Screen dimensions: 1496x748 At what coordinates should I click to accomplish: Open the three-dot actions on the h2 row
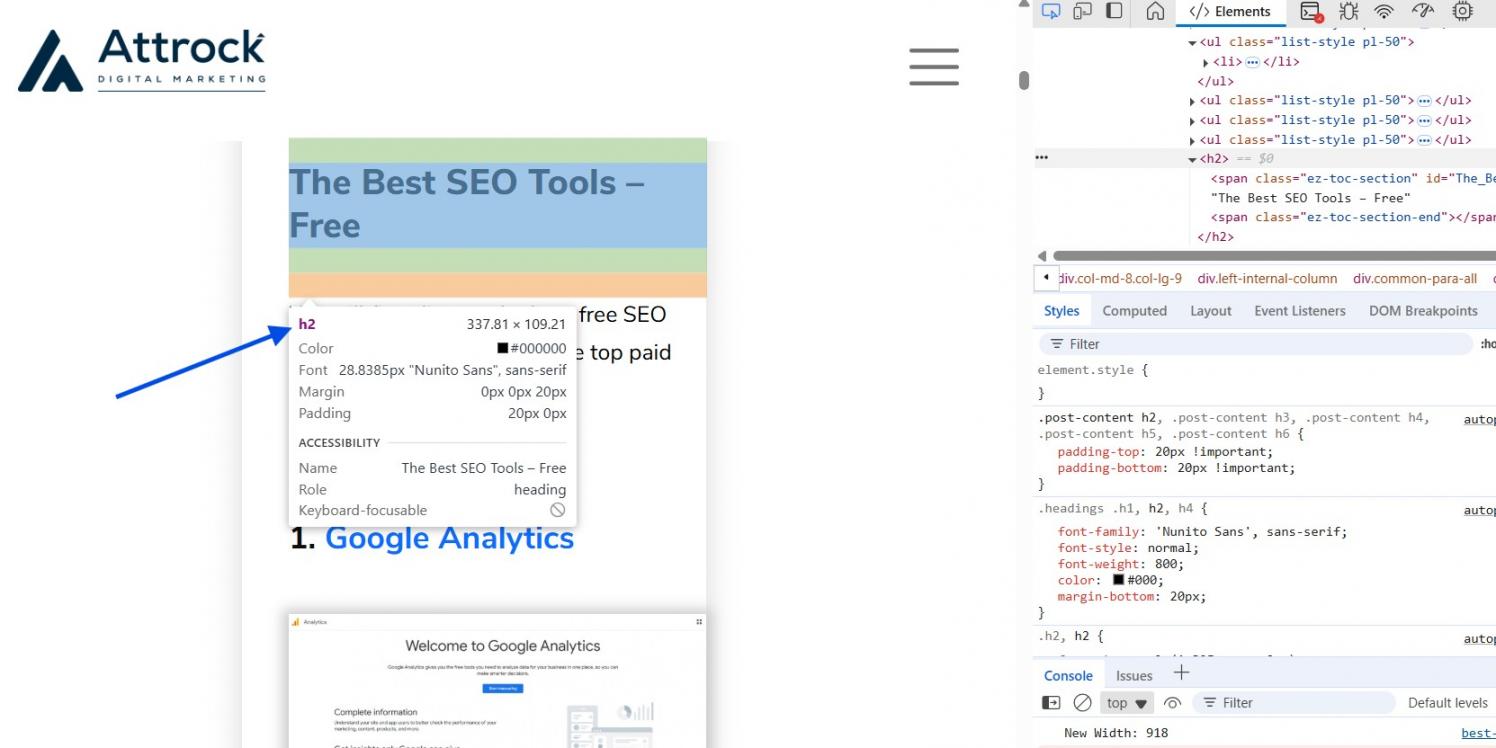coord(1043,158)
